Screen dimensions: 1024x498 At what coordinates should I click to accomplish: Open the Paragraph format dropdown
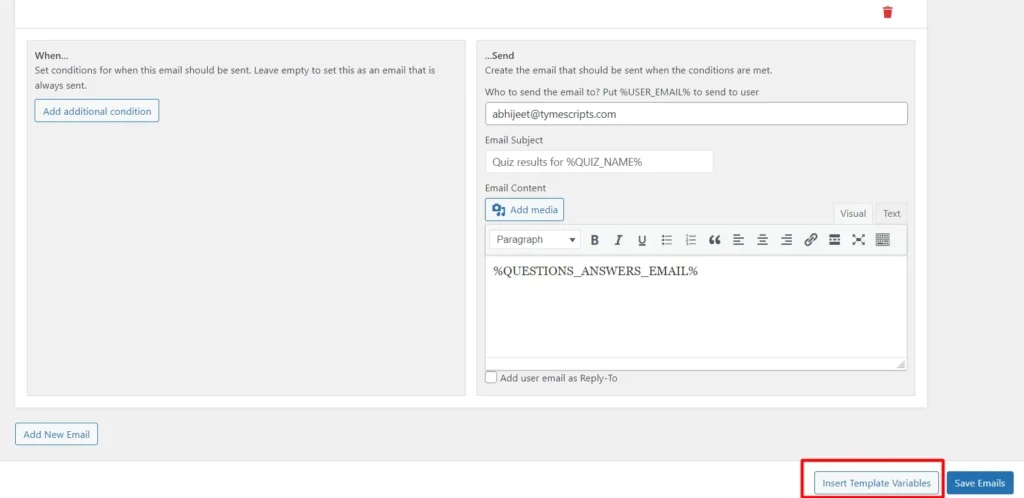tap(535, 240)
